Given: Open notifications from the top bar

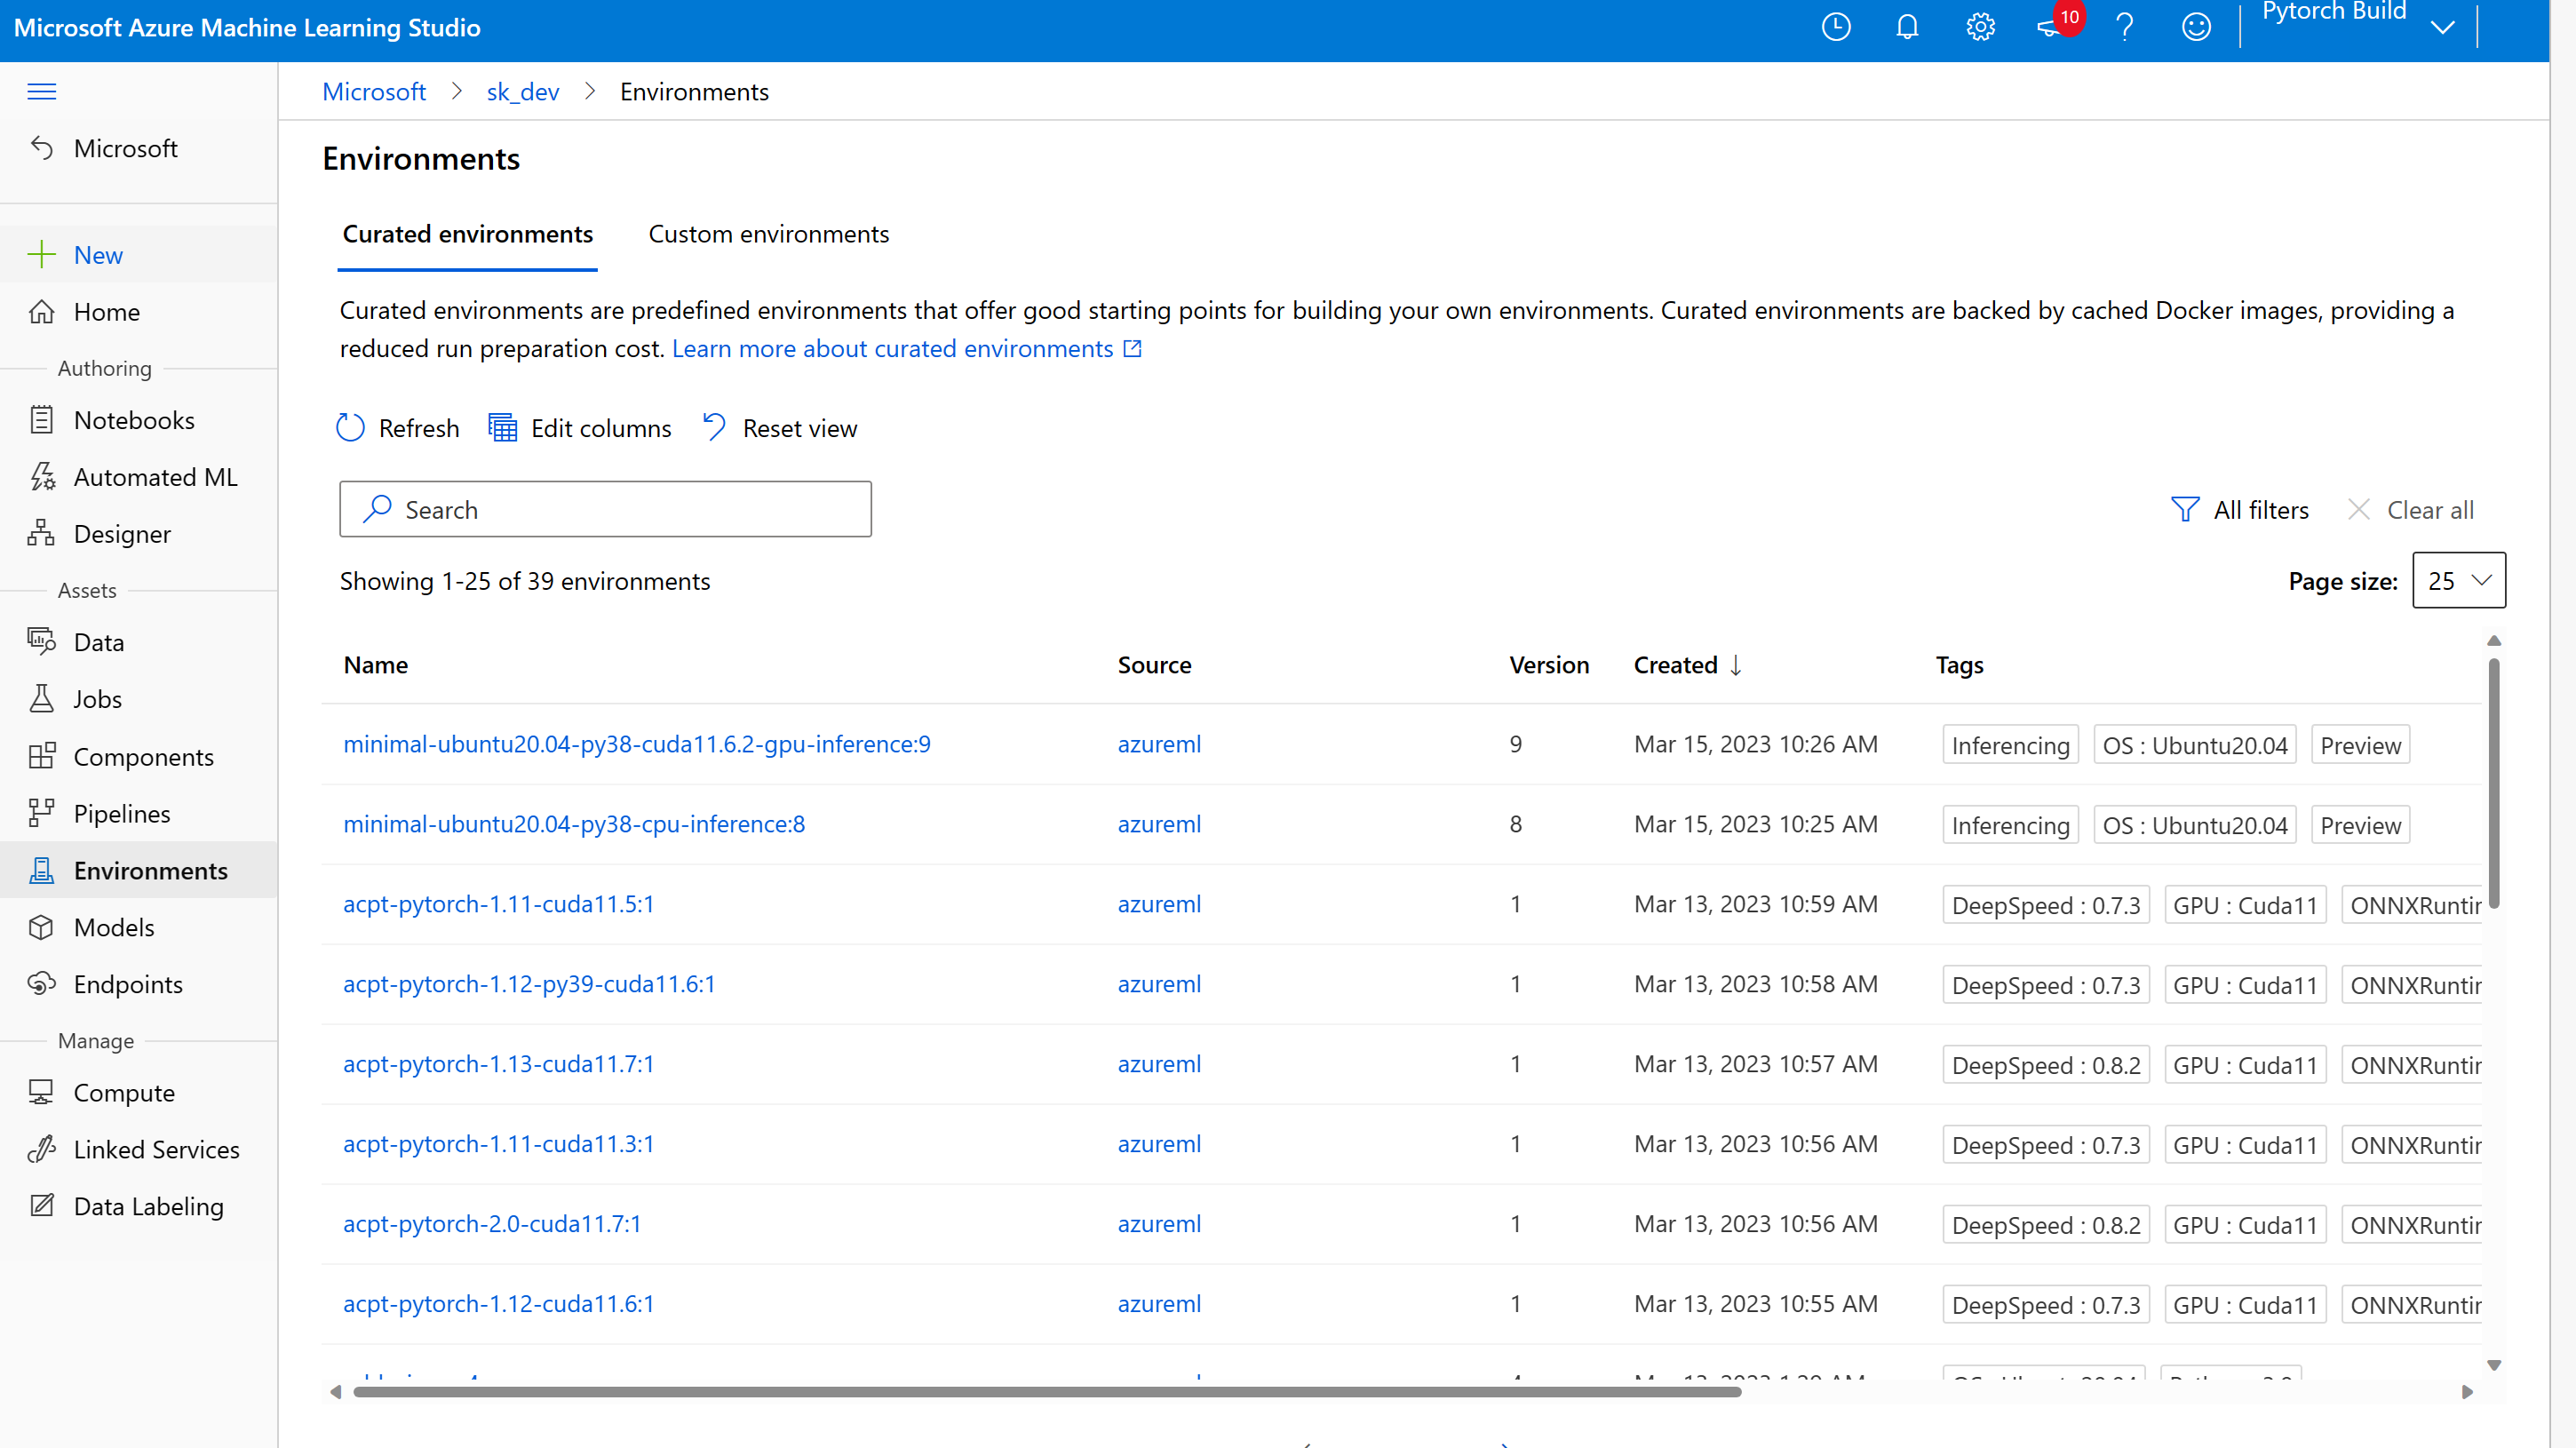Looking at the screenshot, I should pyautogui.click(x=1907, y=27).
